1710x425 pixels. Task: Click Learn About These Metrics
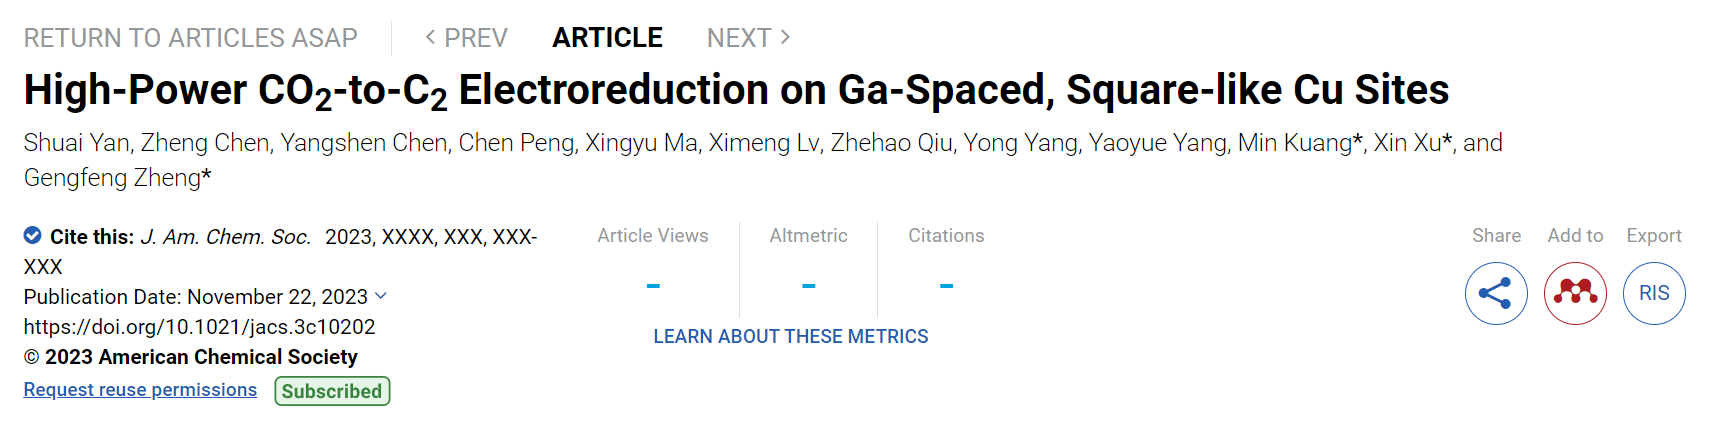(791, 337)
